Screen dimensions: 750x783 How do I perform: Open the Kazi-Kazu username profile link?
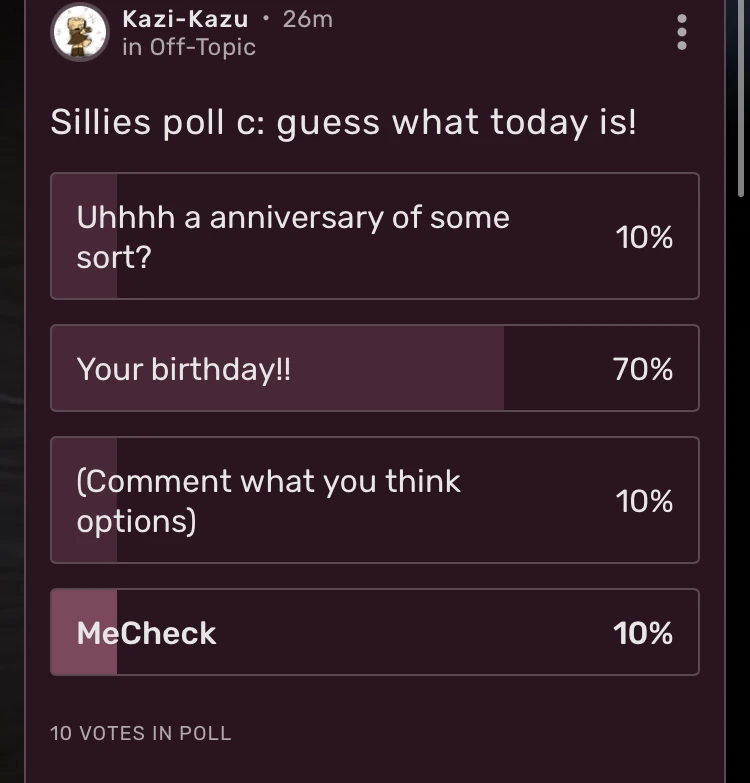pos(185,19)
